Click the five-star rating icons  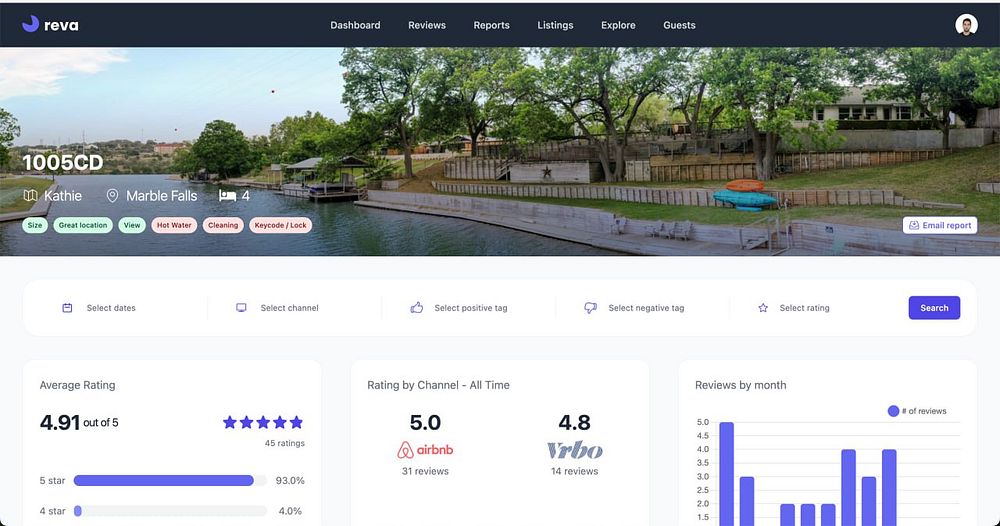(263, 422)
